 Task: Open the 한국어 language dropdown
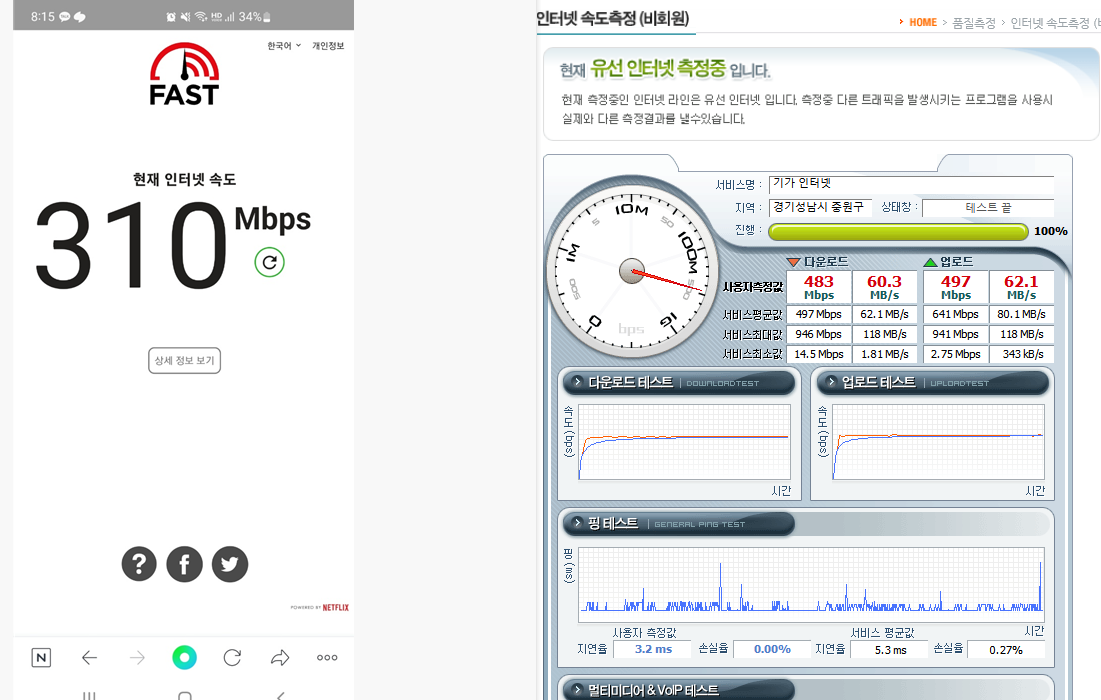pos(283,46)
